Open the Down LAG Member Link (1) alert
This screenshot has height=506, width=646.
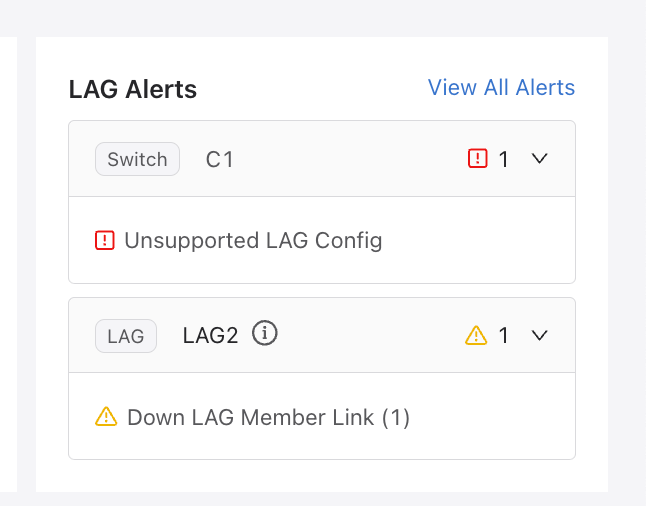268,417
